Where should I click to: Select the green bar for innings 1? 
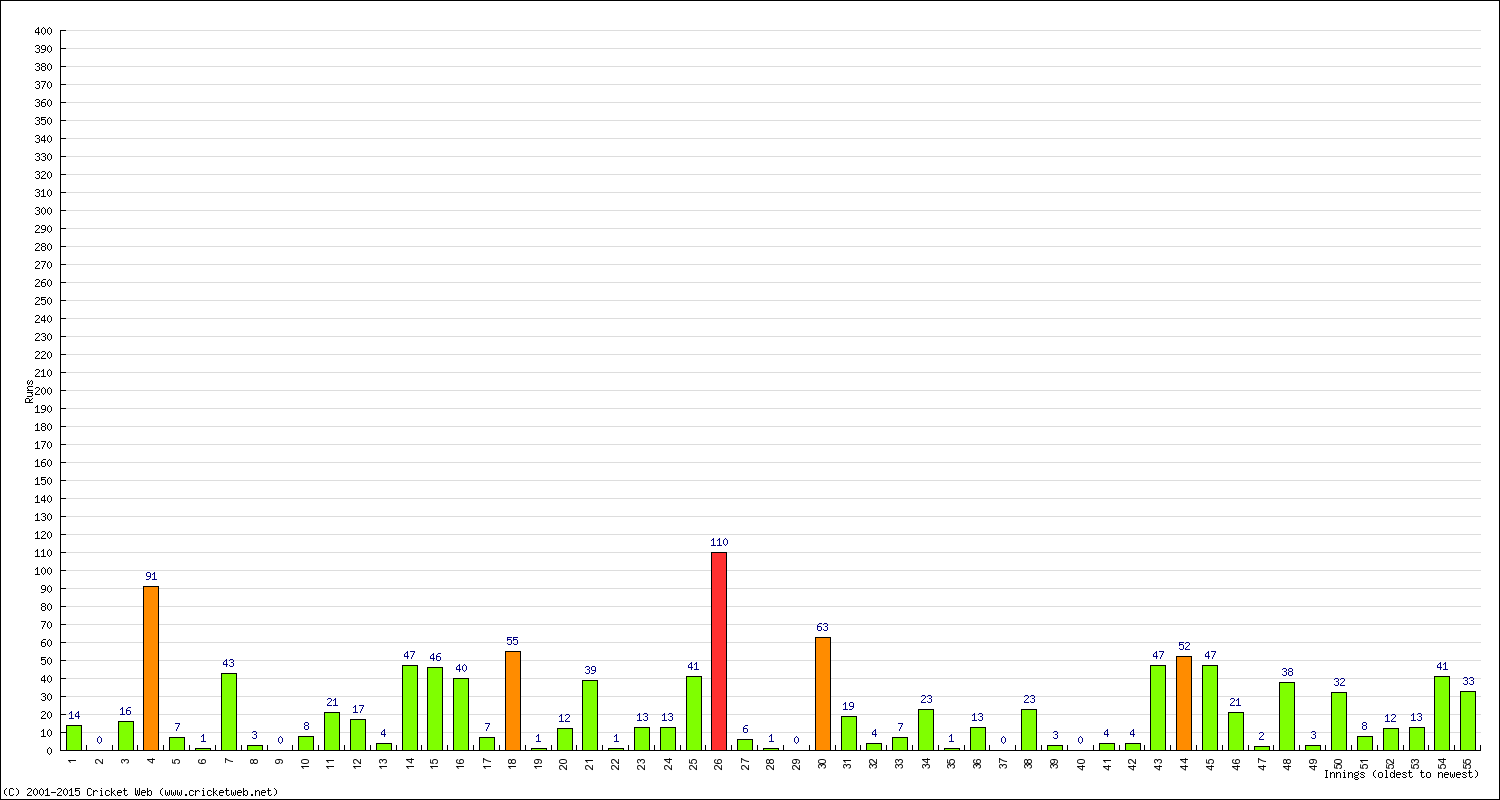tap(74, 737)
